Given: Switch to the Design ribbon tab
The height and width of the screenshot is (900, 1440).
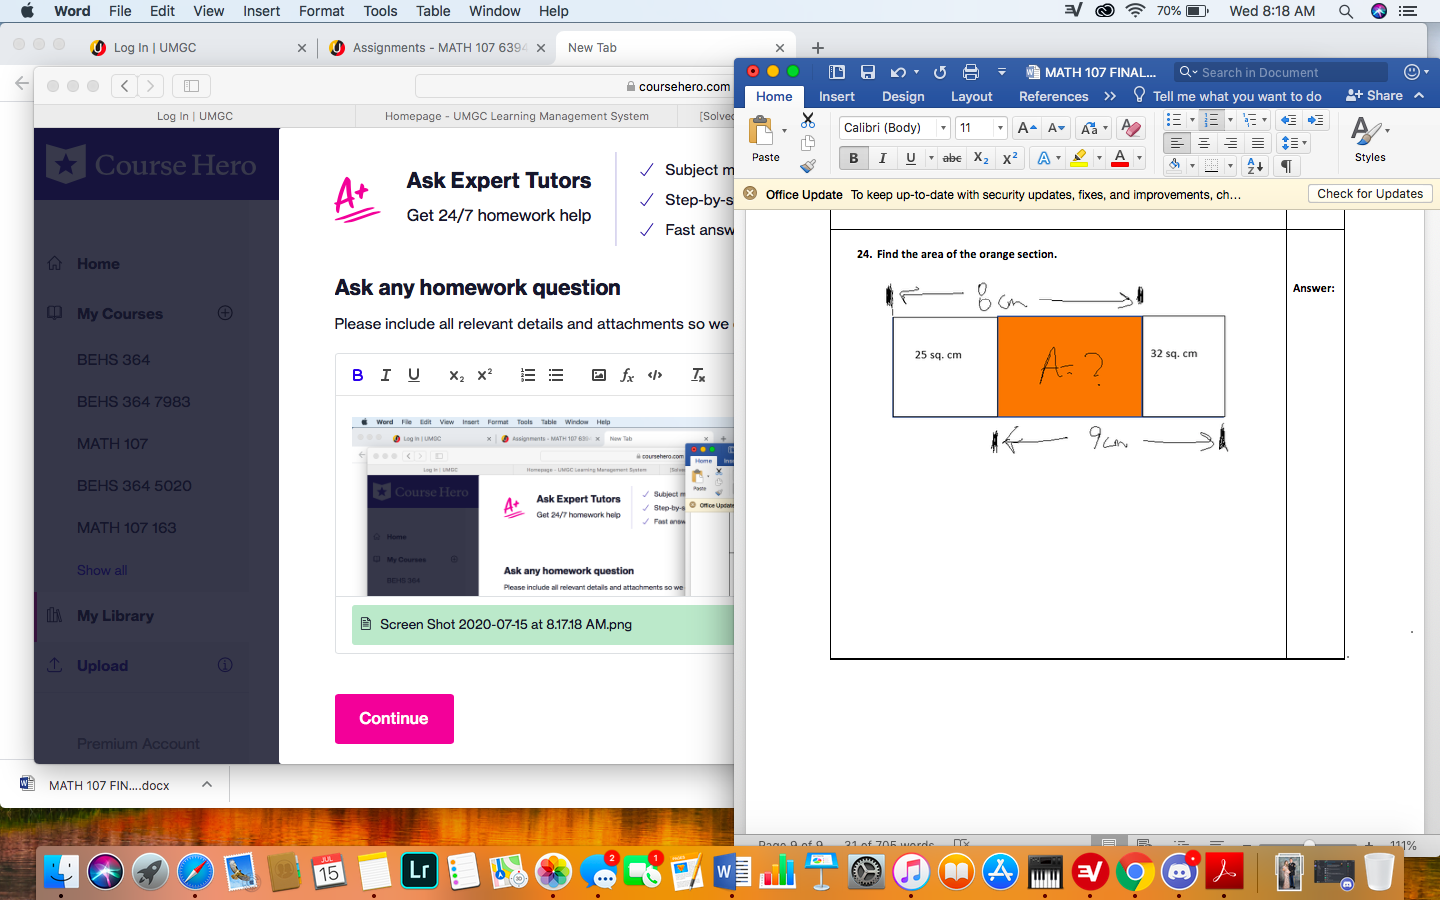Looking at the screenshot, I should click(903, 96).
